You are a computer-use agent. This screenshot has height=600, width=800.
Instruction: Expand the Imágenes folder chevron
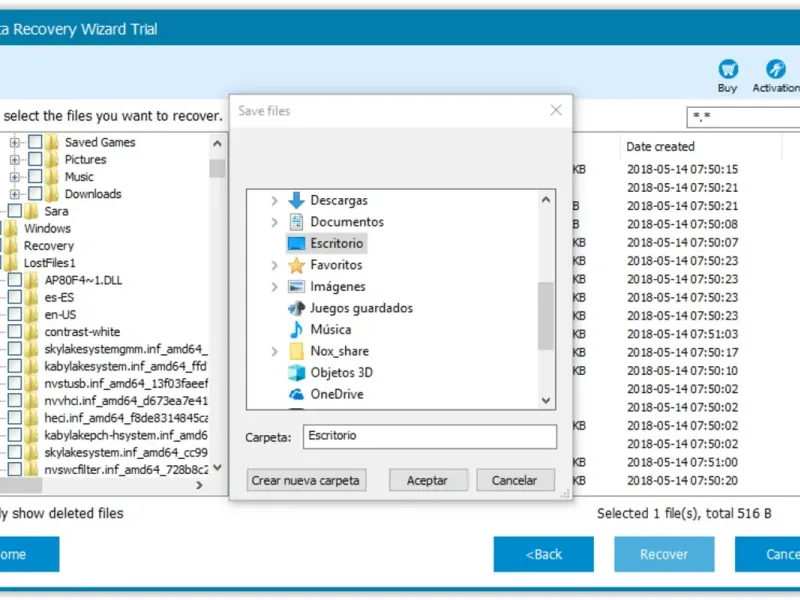(x=274, y=287)
